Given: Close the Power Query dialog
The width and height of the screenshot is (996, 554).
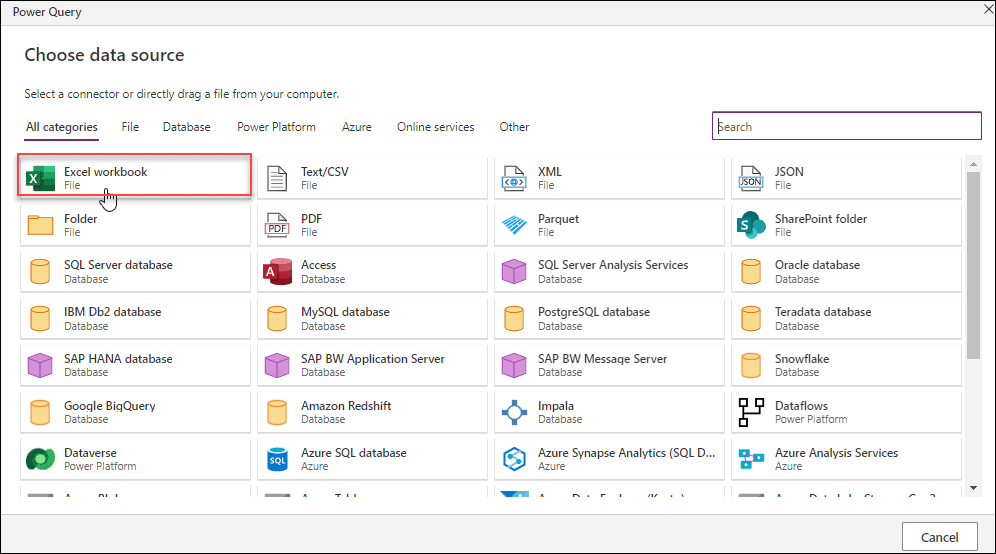Looking at the screenshot, I should pos(988,10).
